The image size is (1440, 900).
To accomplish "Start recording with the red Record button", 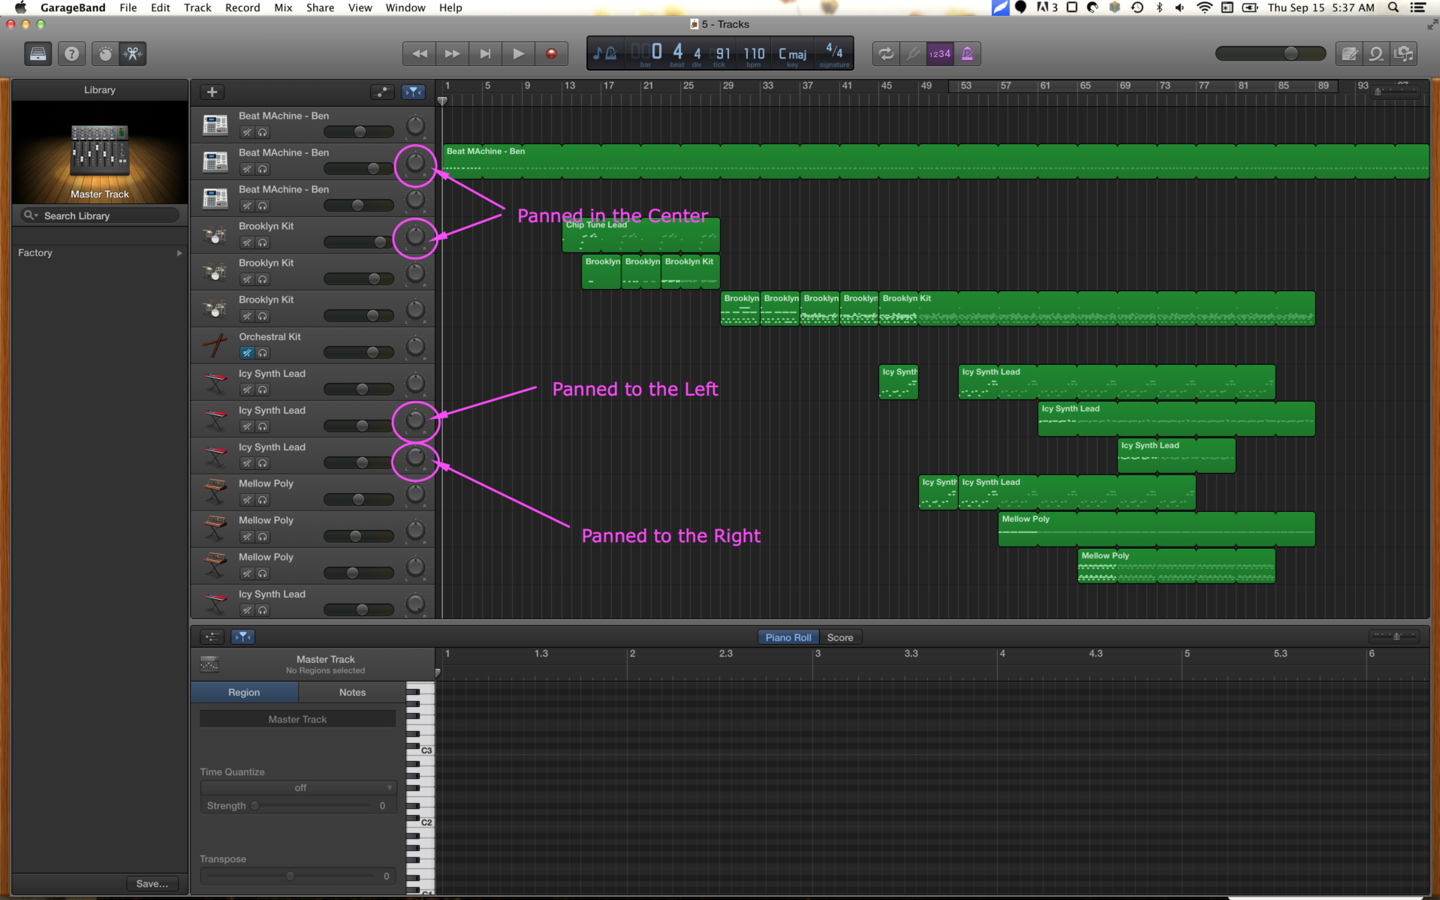I will click(551, 54).
